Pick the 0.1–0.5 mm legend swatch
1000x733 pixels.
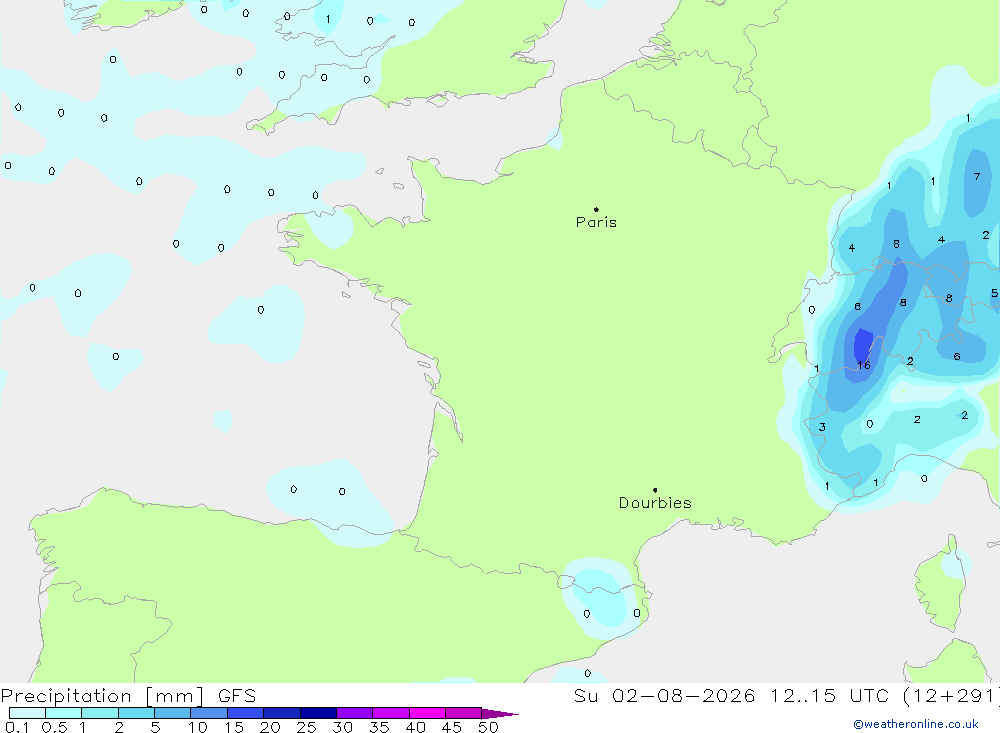(x=27, y=713)
